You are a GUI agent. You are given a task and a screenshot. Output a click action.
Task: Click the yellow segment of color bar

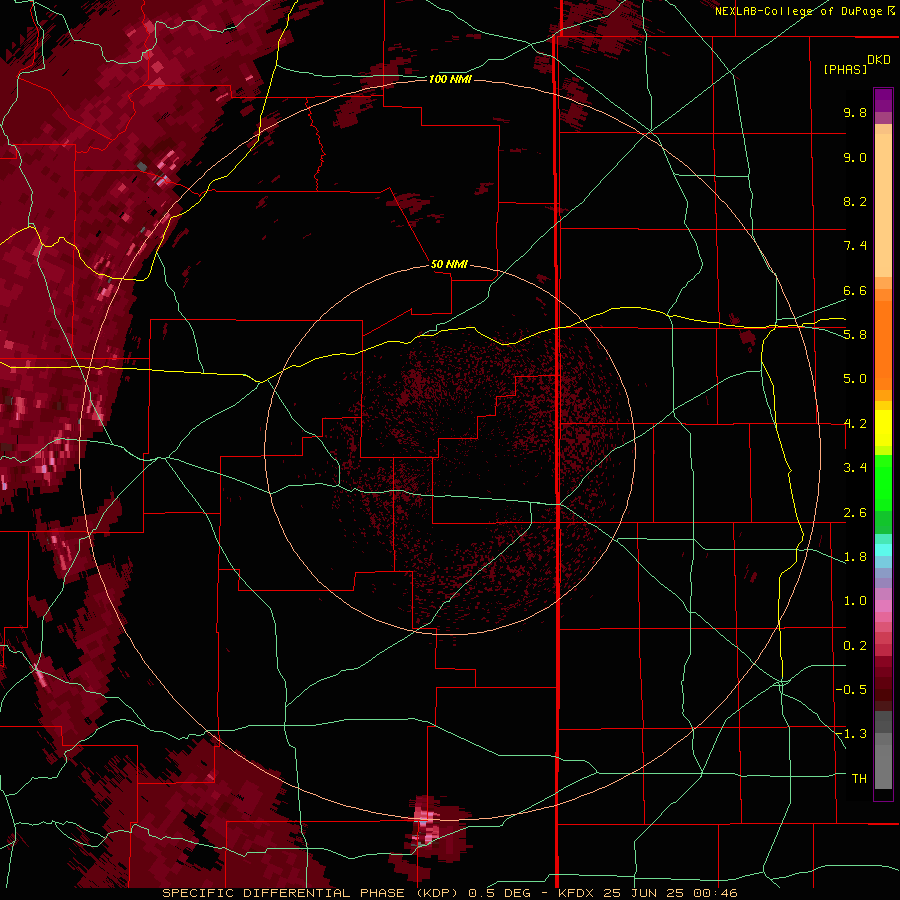[883, 428]
